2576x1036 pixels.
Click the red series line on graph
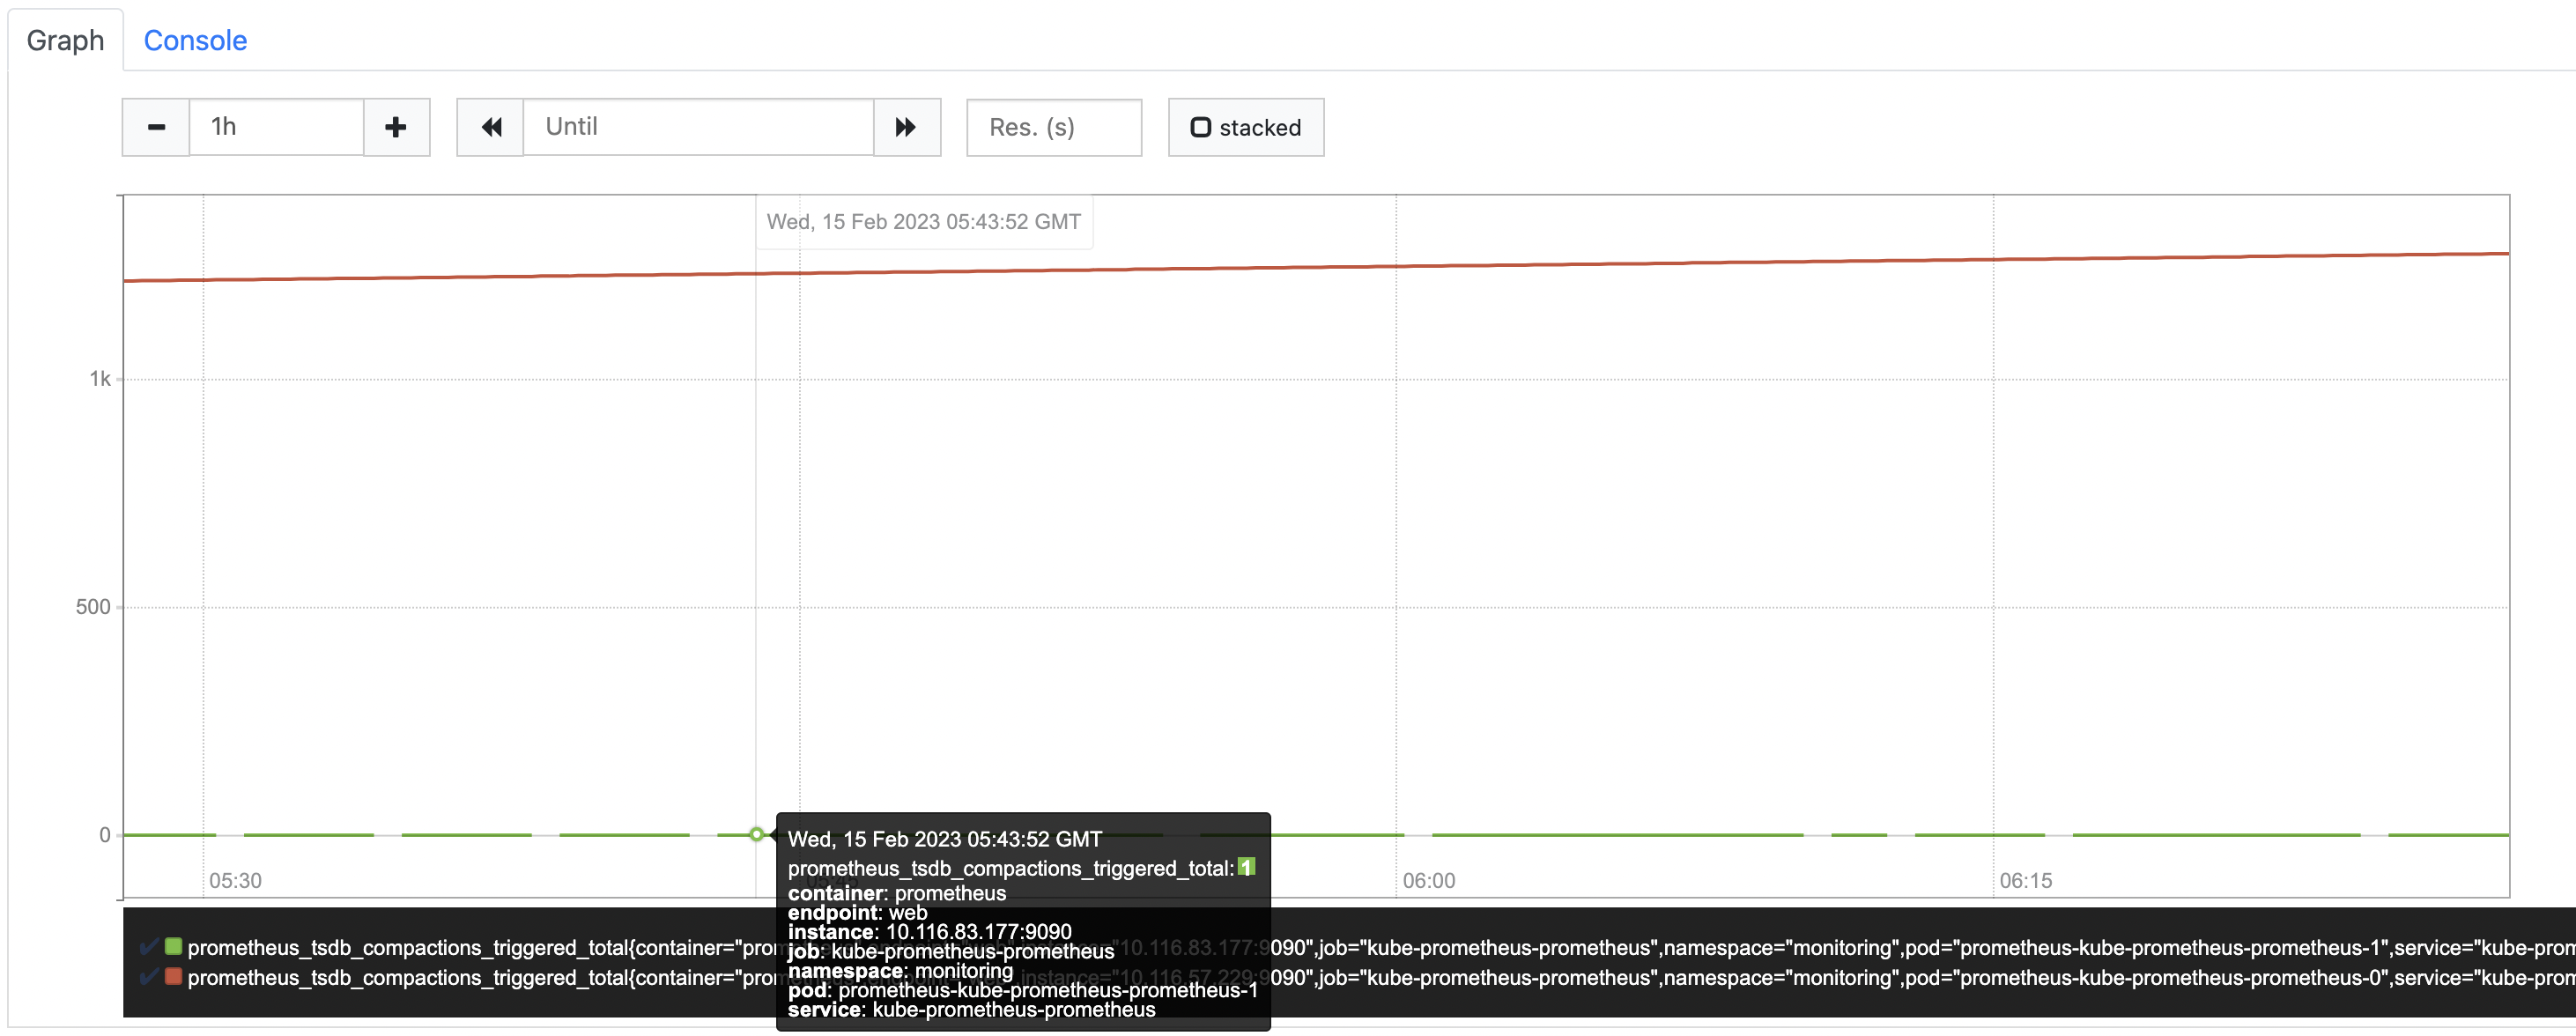pos(1600,263)
